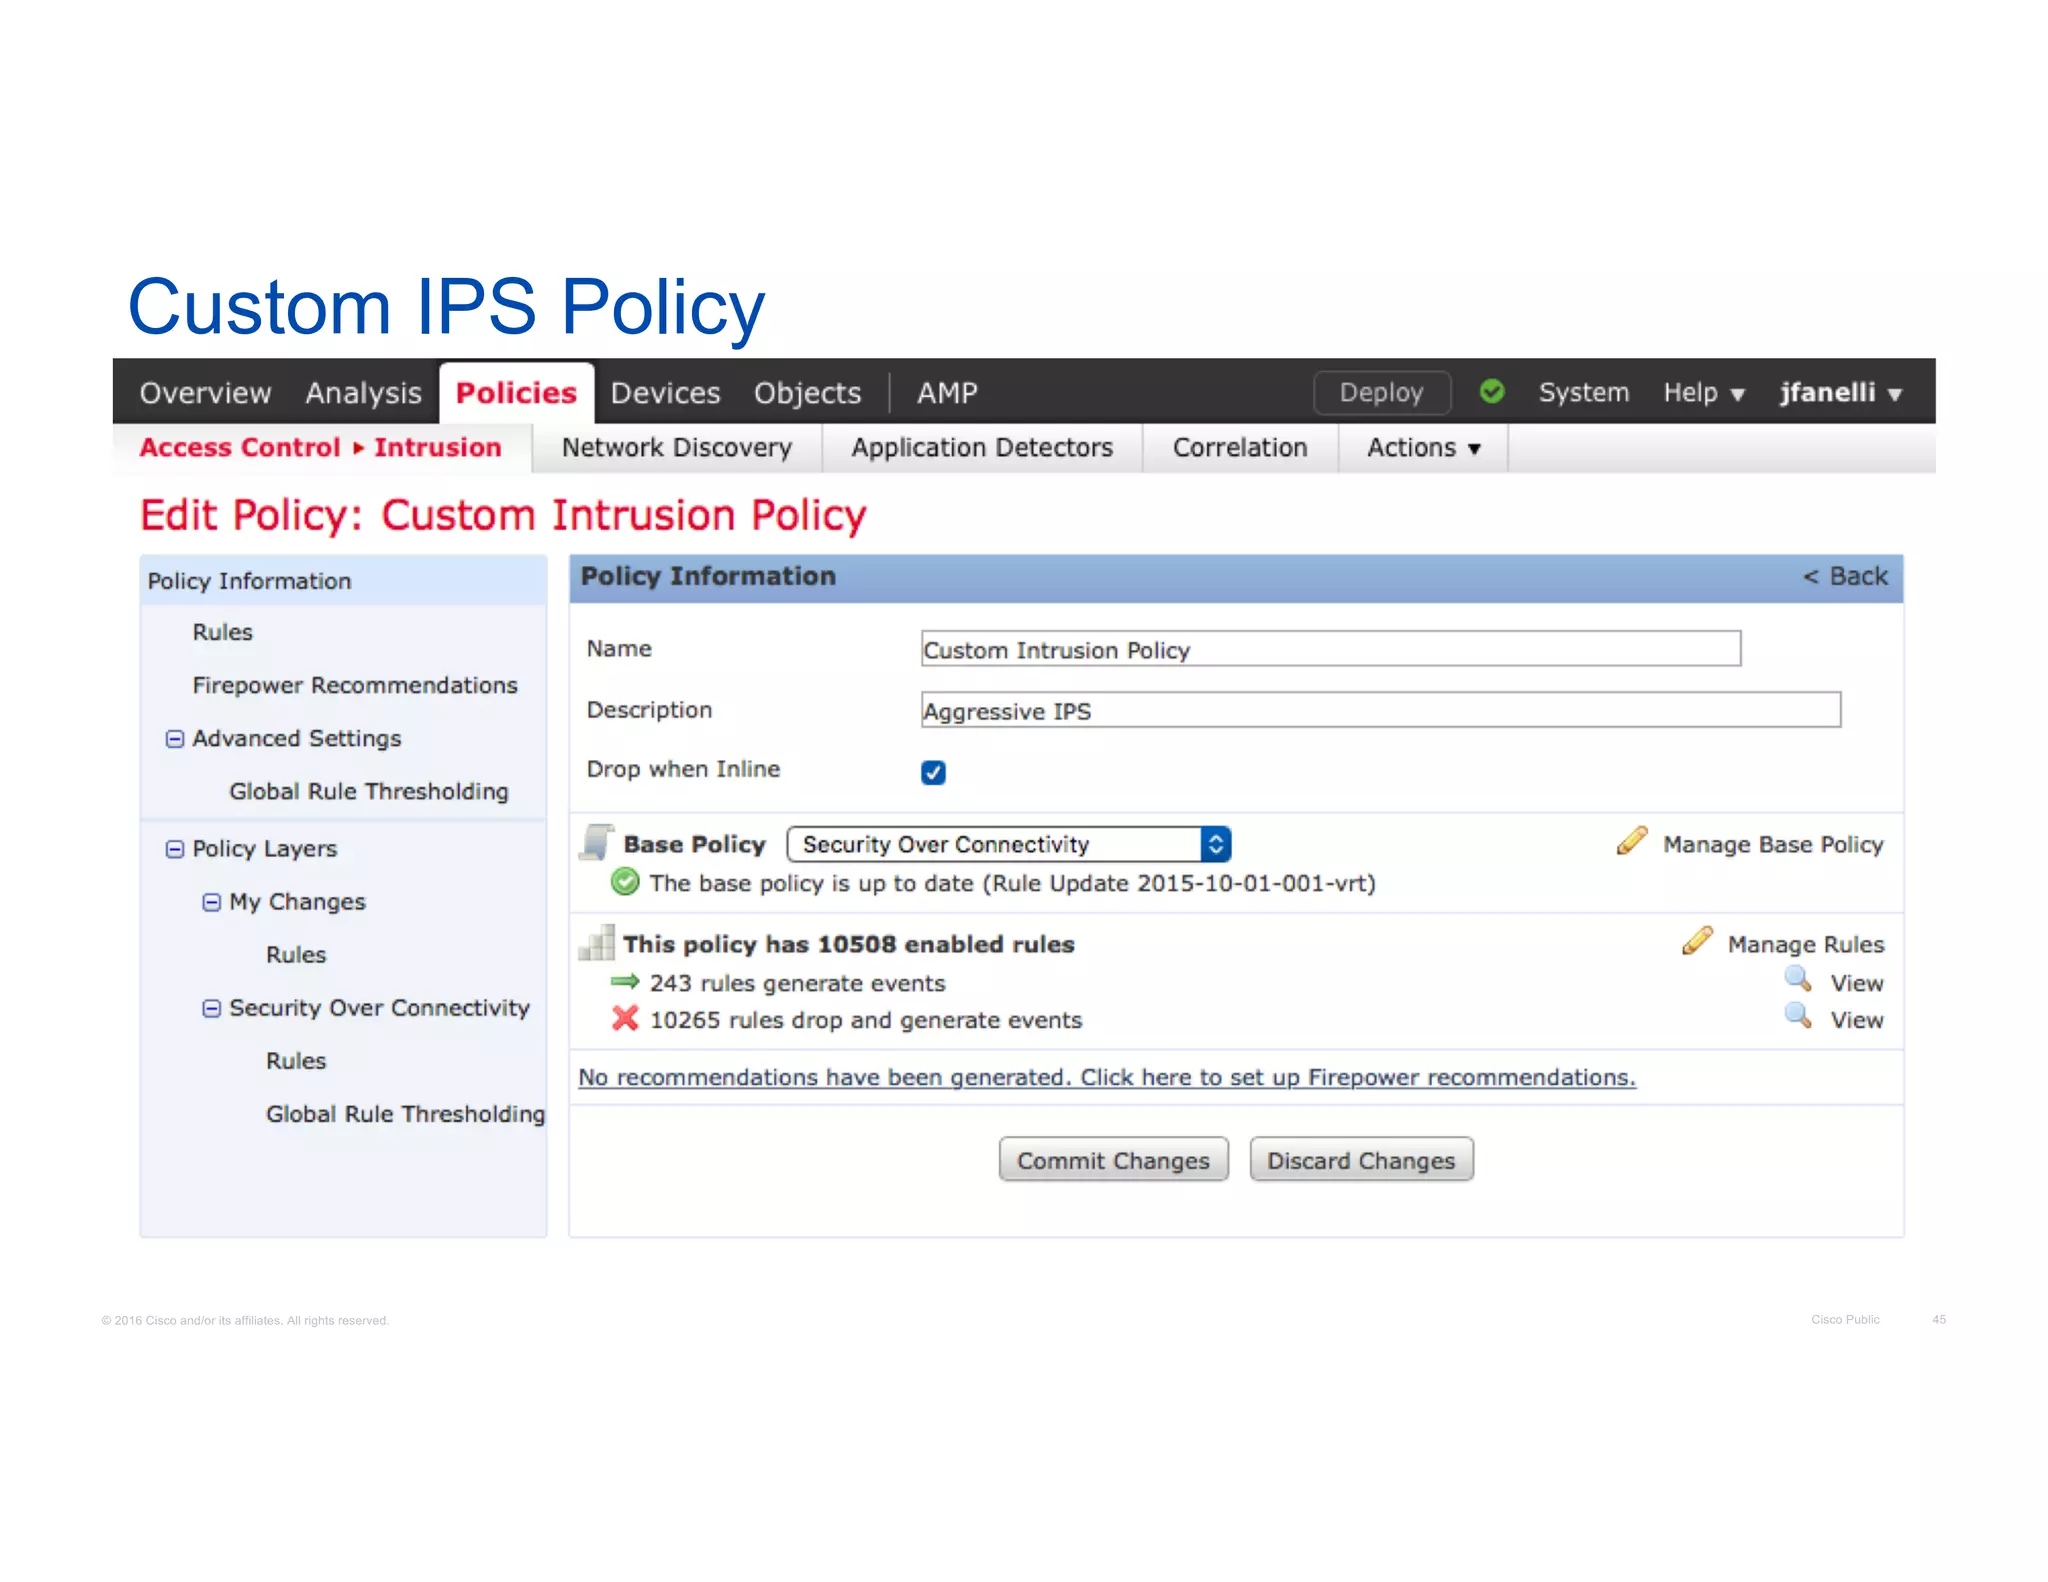Open the Devices tab
Image resolution: width=2048 pixels, height=1582 pixels.
click(665, 393)
